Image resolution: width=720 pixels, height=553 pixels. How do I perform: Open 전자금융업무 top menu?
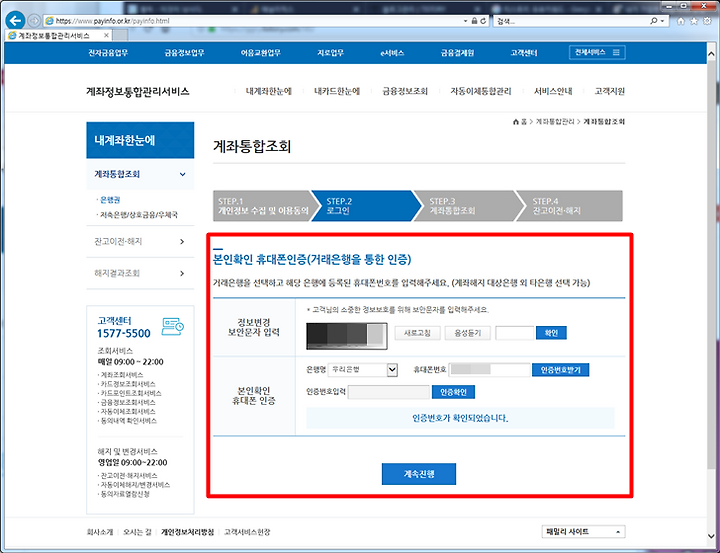108,53
